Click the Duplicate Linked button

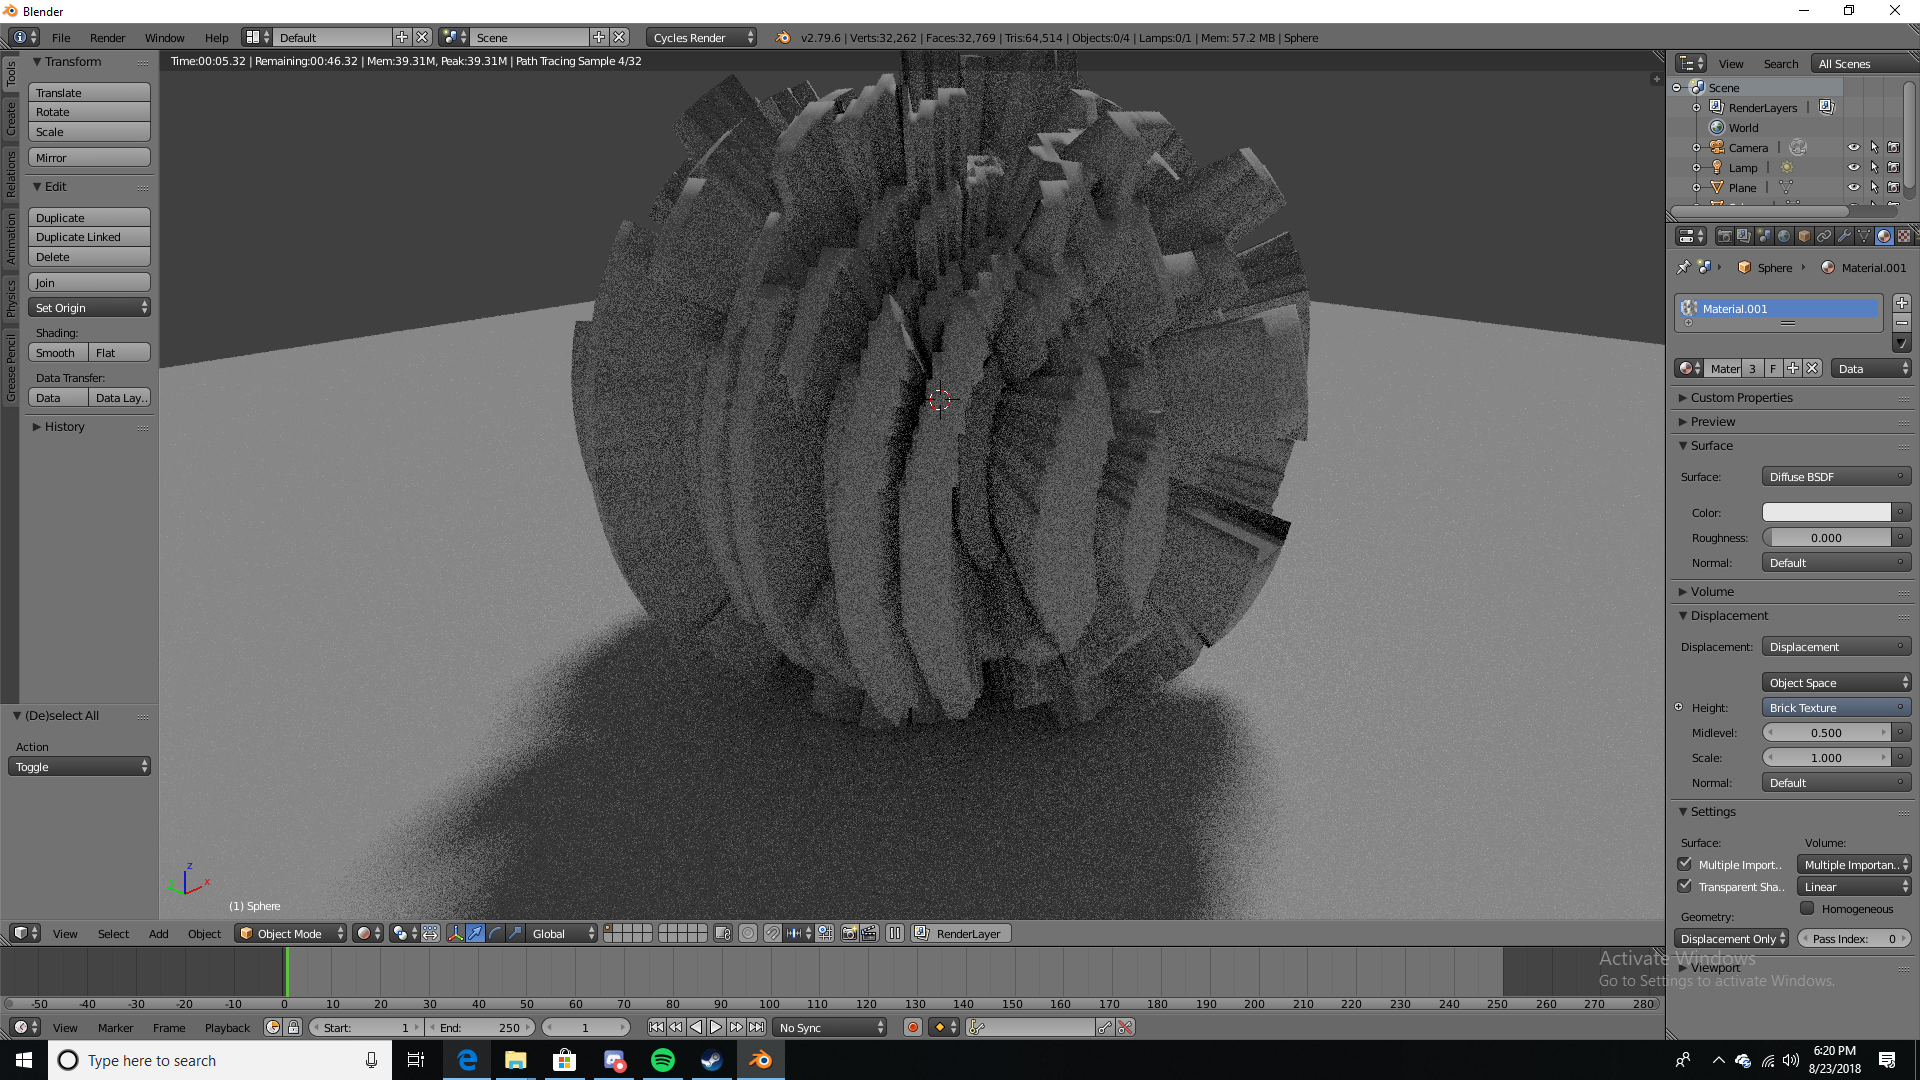pos(89,237)
